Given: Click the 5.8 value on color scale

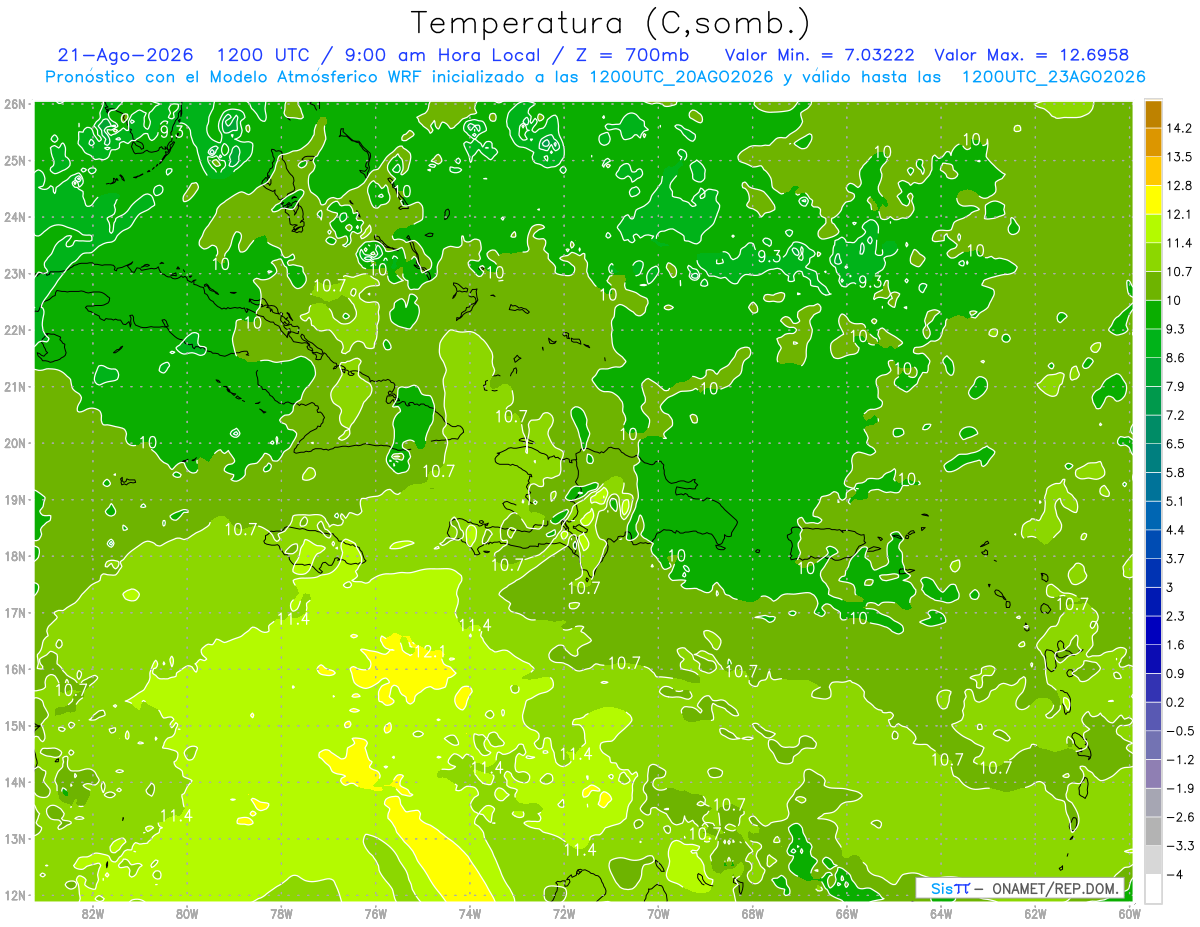Looking at the screenshot, I should [1176, 472].
